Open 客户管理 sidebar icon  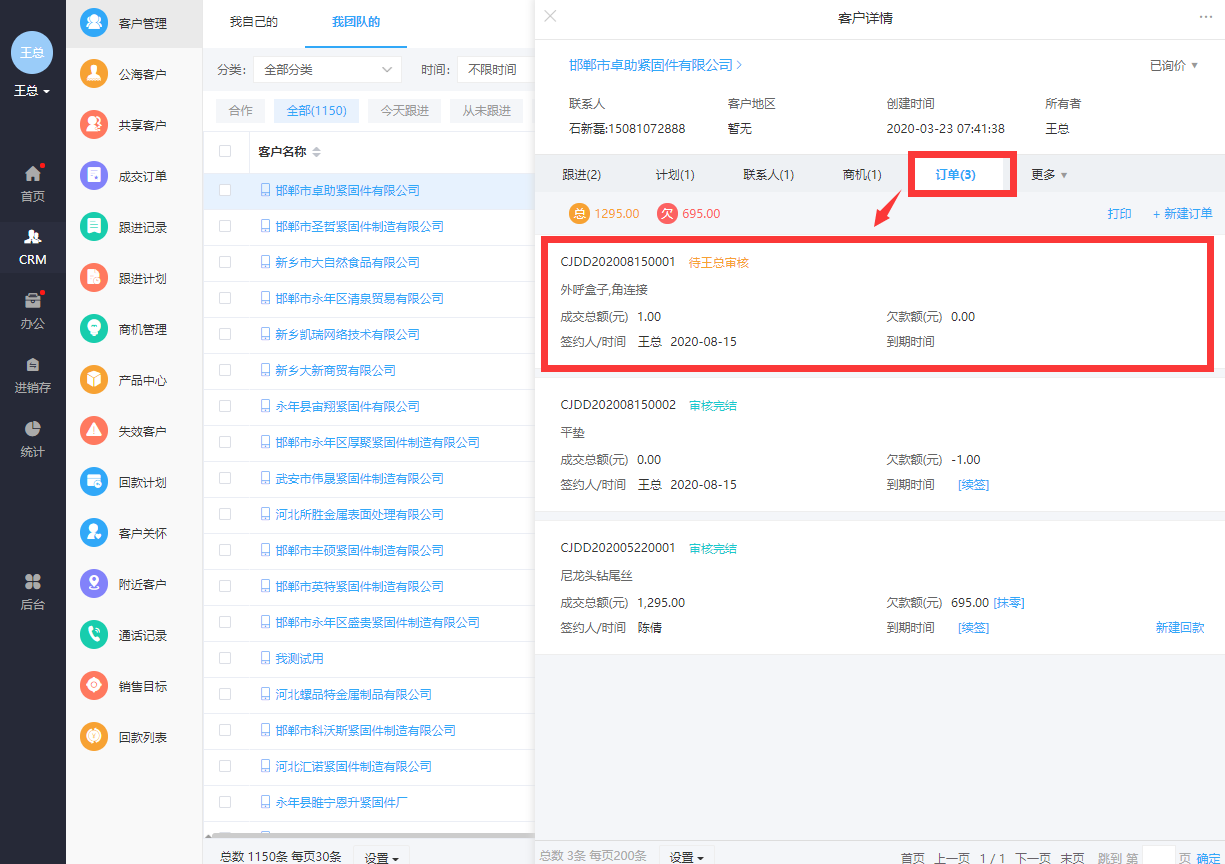(x=94, y=22)
